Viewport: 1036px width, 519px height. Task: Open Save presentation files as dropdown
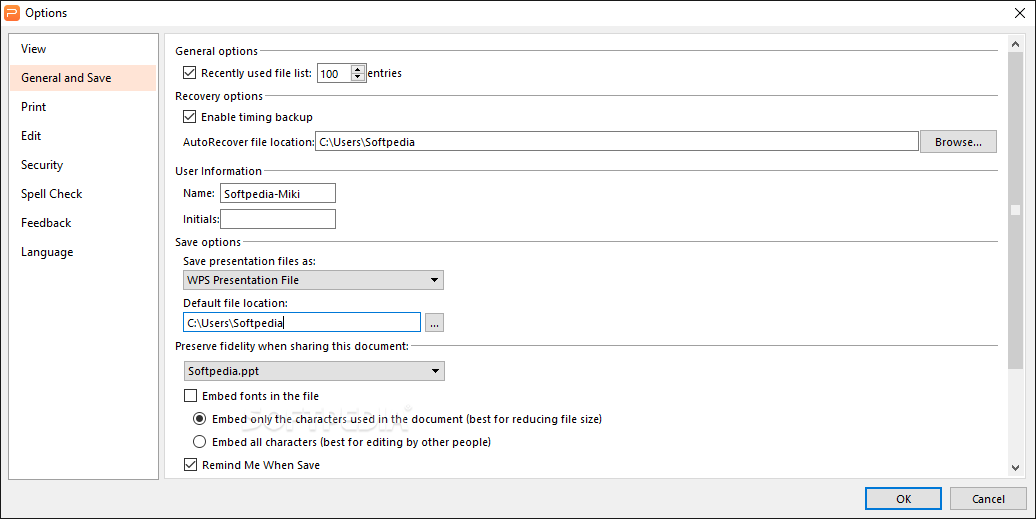click(x=313, y=280)
